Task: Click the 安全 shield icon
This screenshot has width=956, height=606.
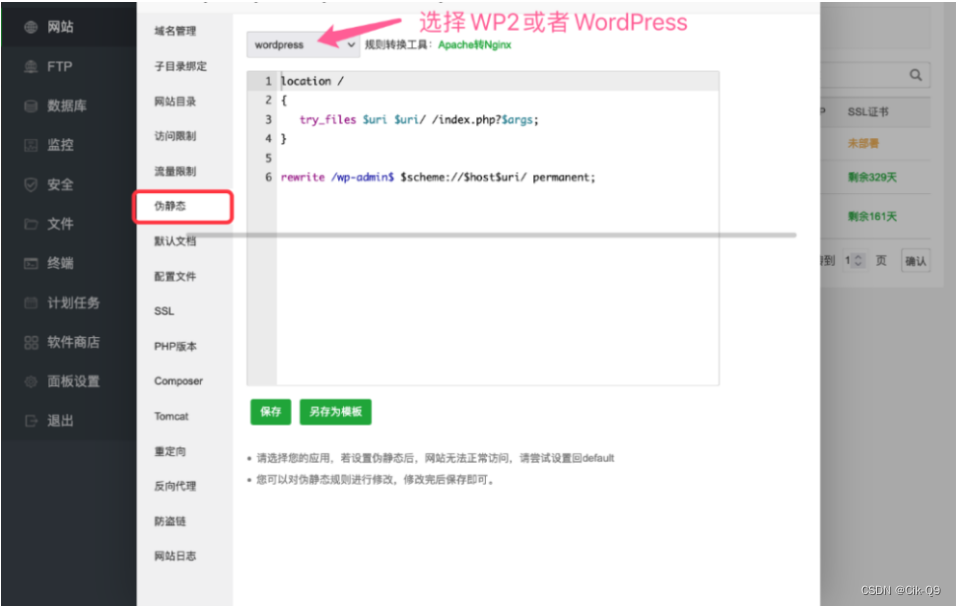Action: [x=30, y=185]
